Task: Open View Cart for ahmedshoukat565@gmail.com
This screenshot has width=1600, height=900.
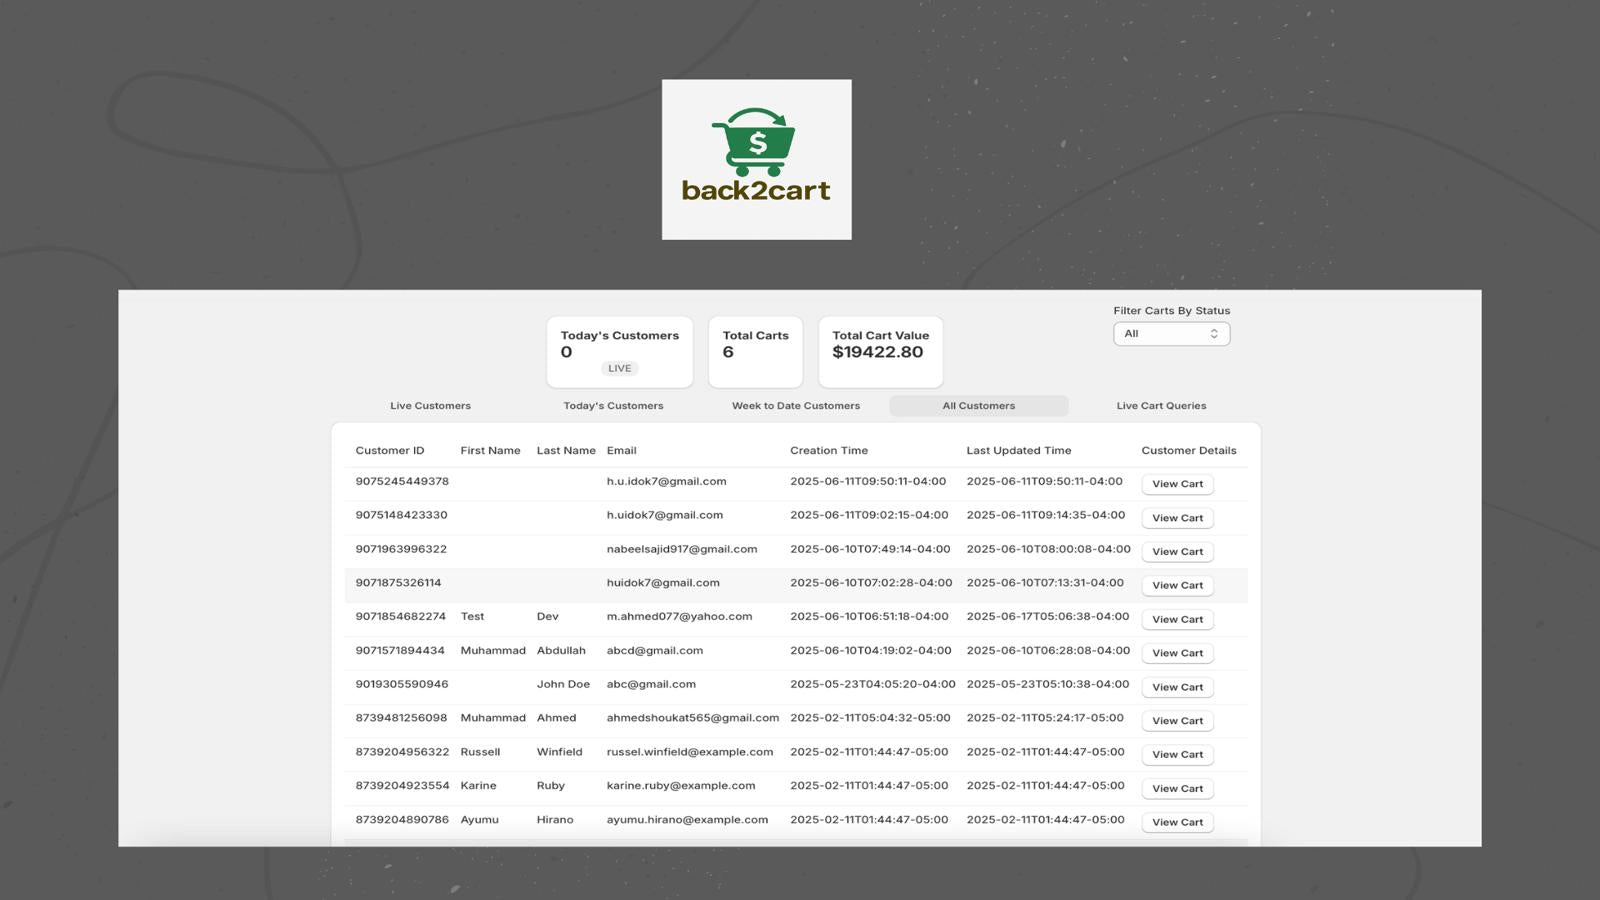Action: 1177,721
